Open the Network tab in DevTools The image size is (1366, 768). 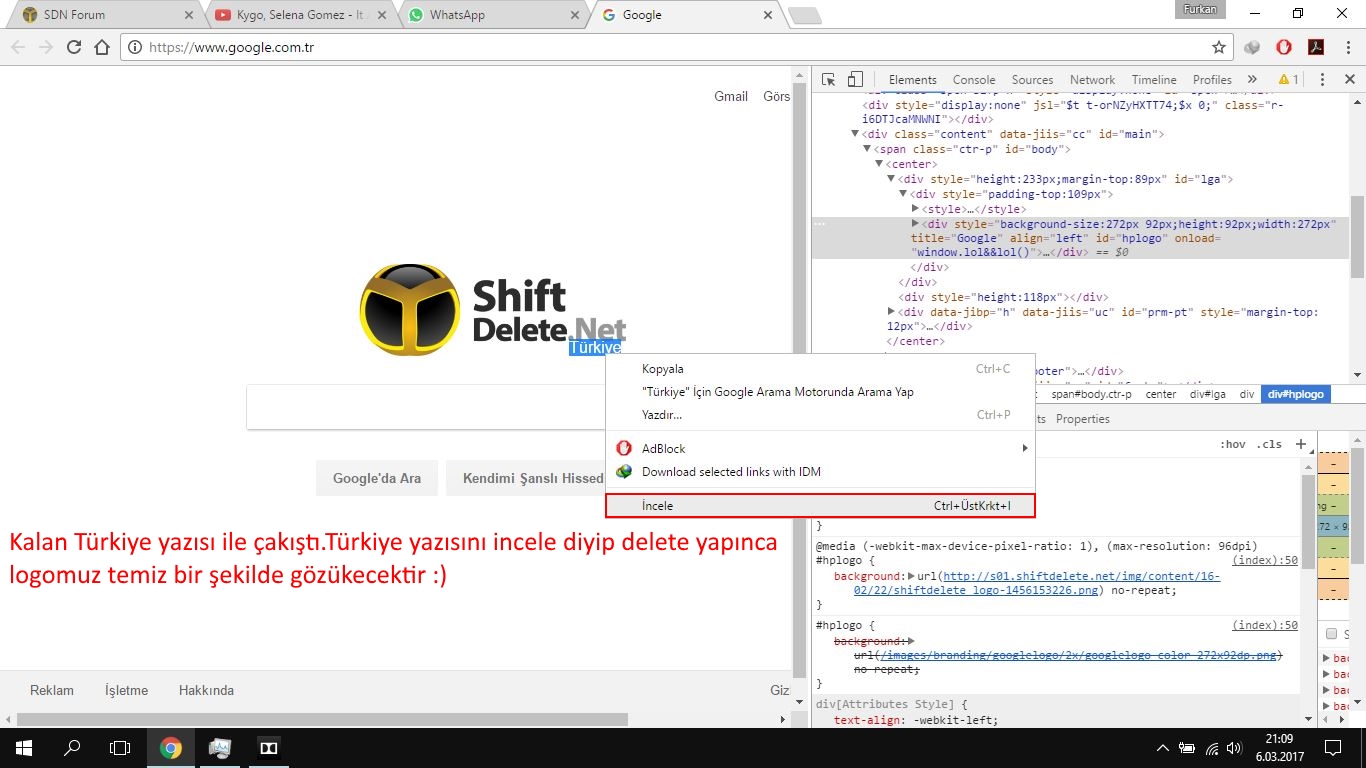1092,80
